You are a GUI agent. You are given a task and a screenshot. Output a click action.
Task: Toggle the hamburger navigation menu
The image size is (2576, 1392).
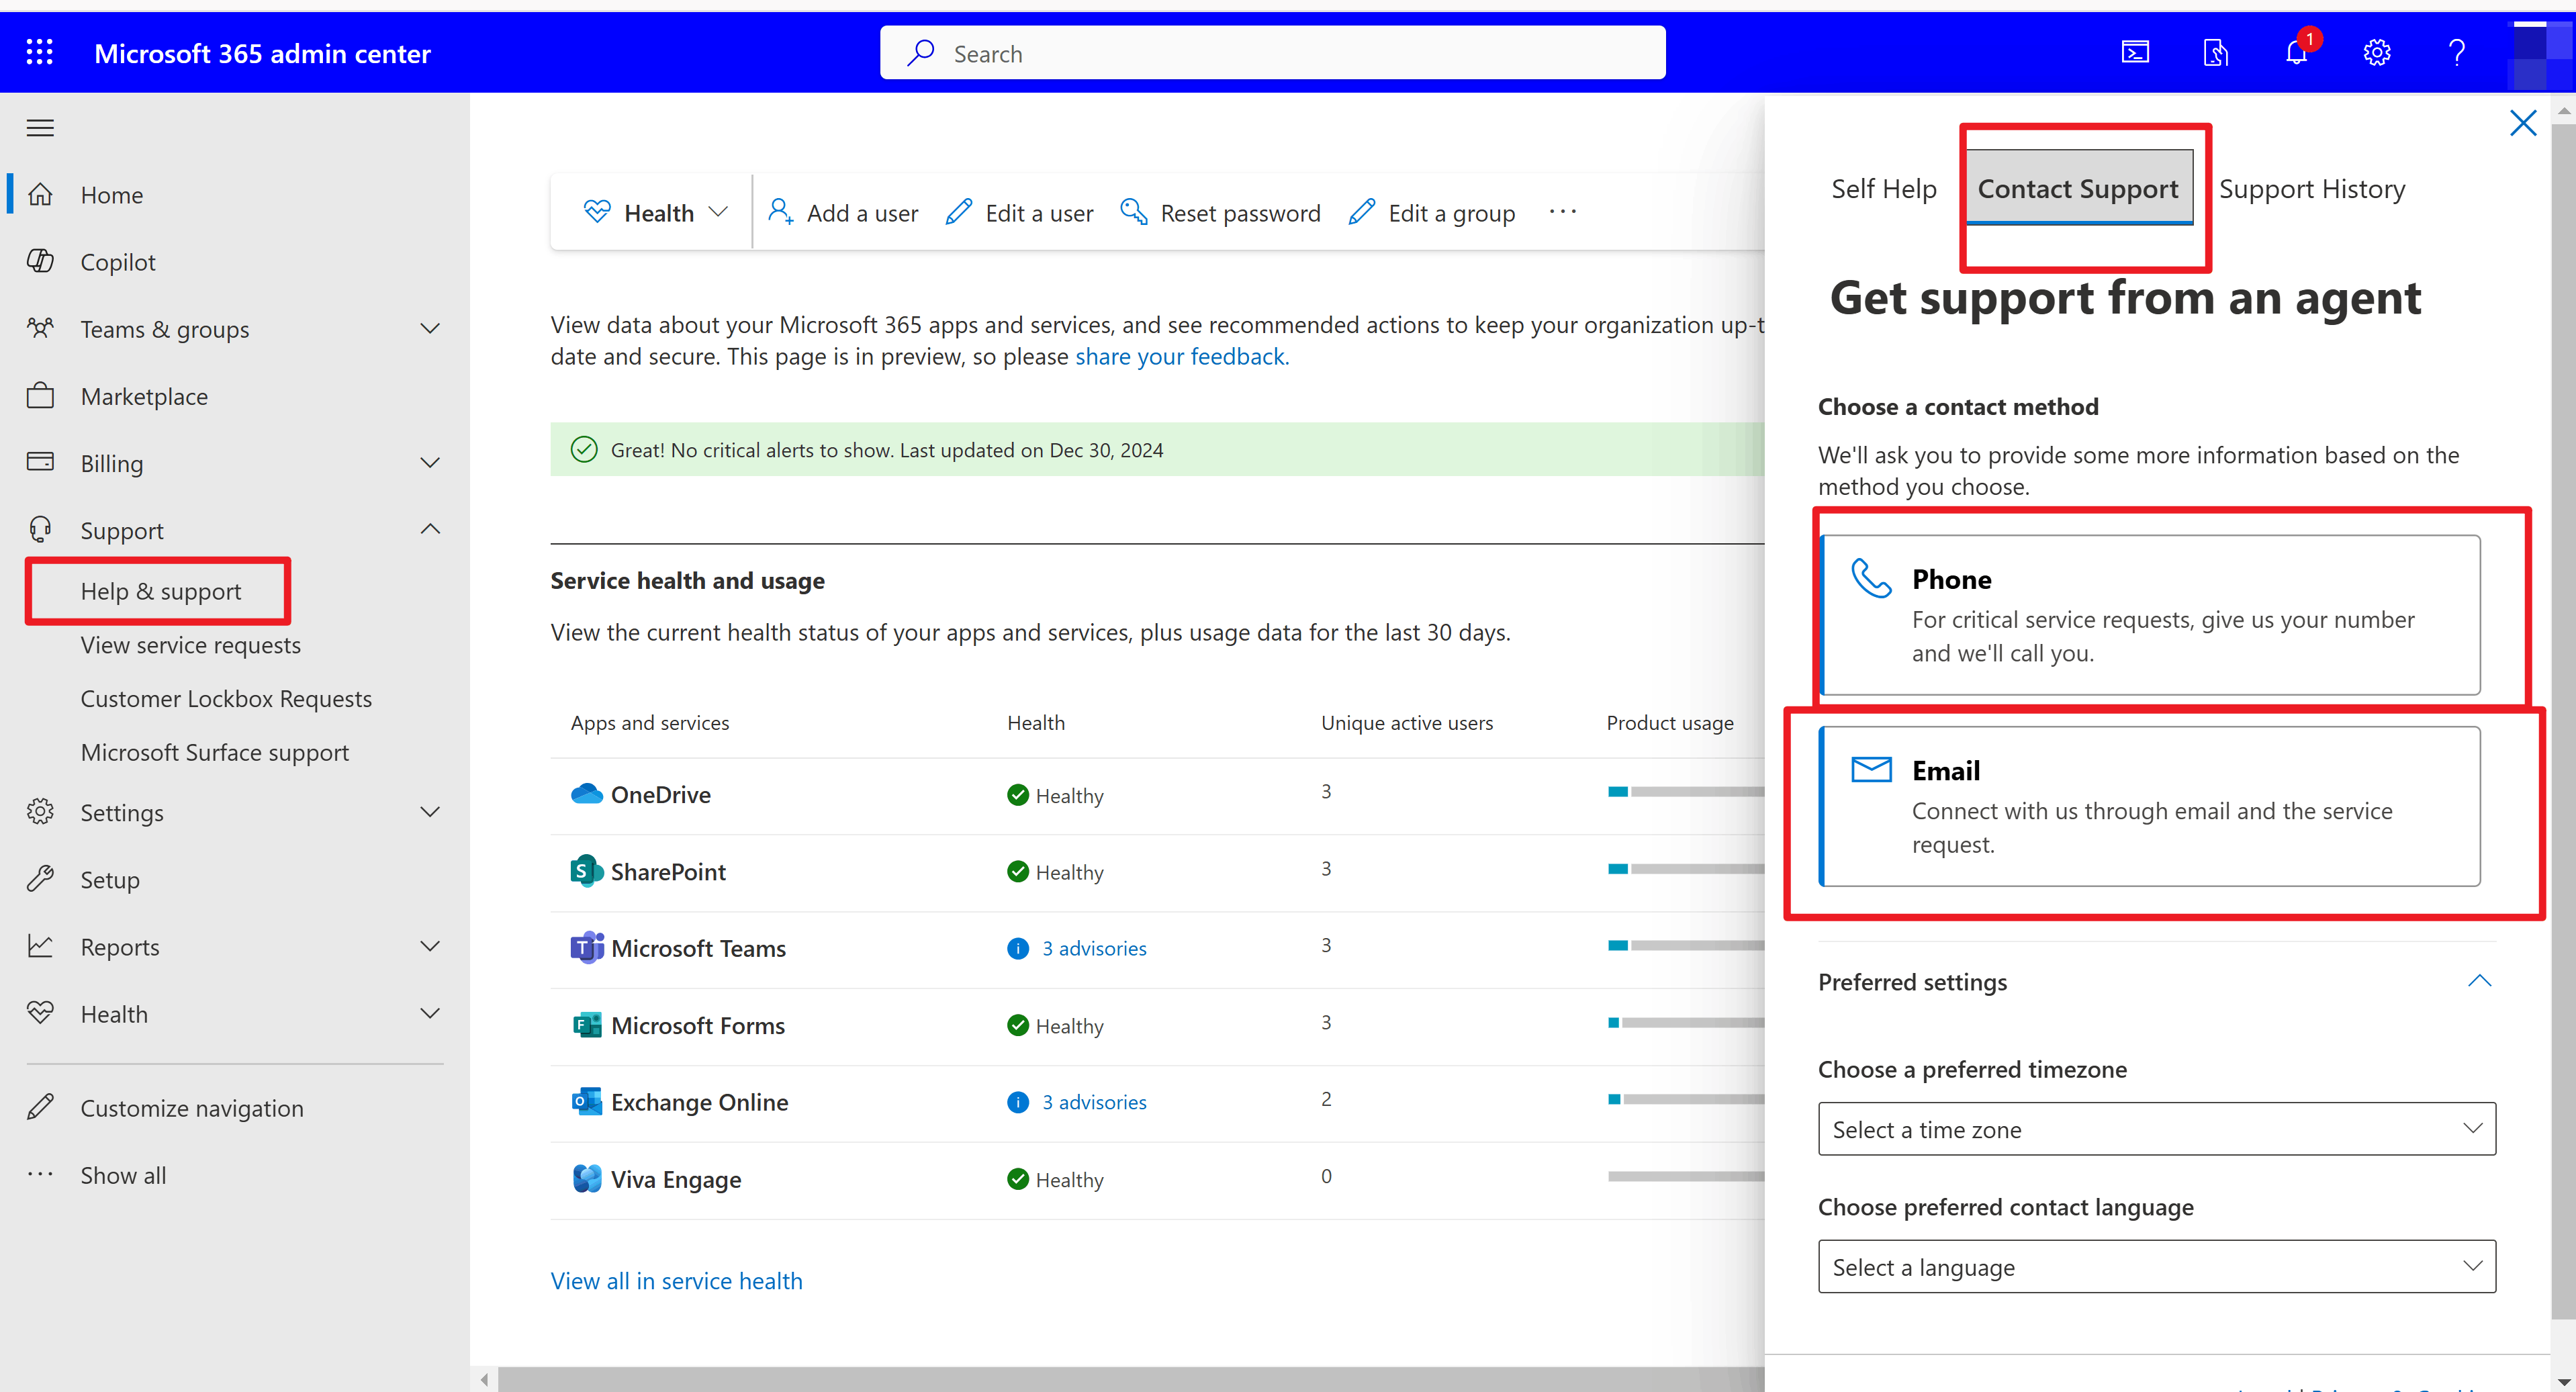[40, 128]
